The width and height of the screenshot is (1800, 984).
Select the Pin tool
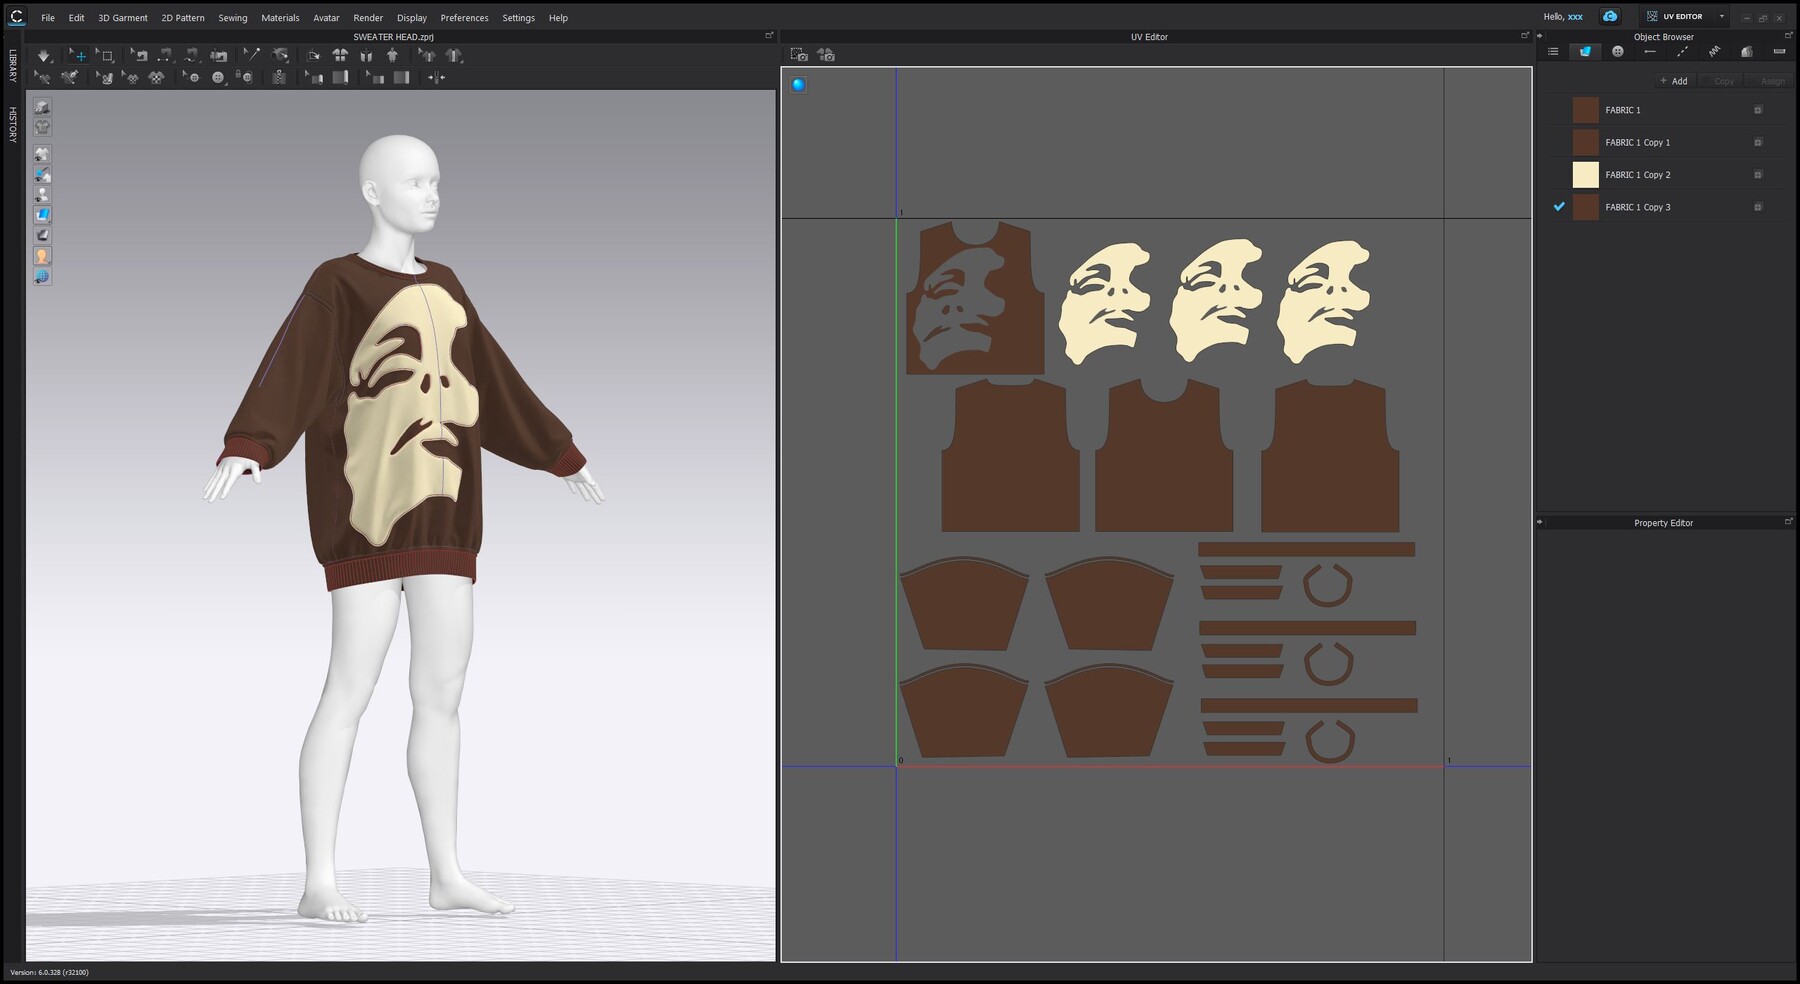[253, 55]
